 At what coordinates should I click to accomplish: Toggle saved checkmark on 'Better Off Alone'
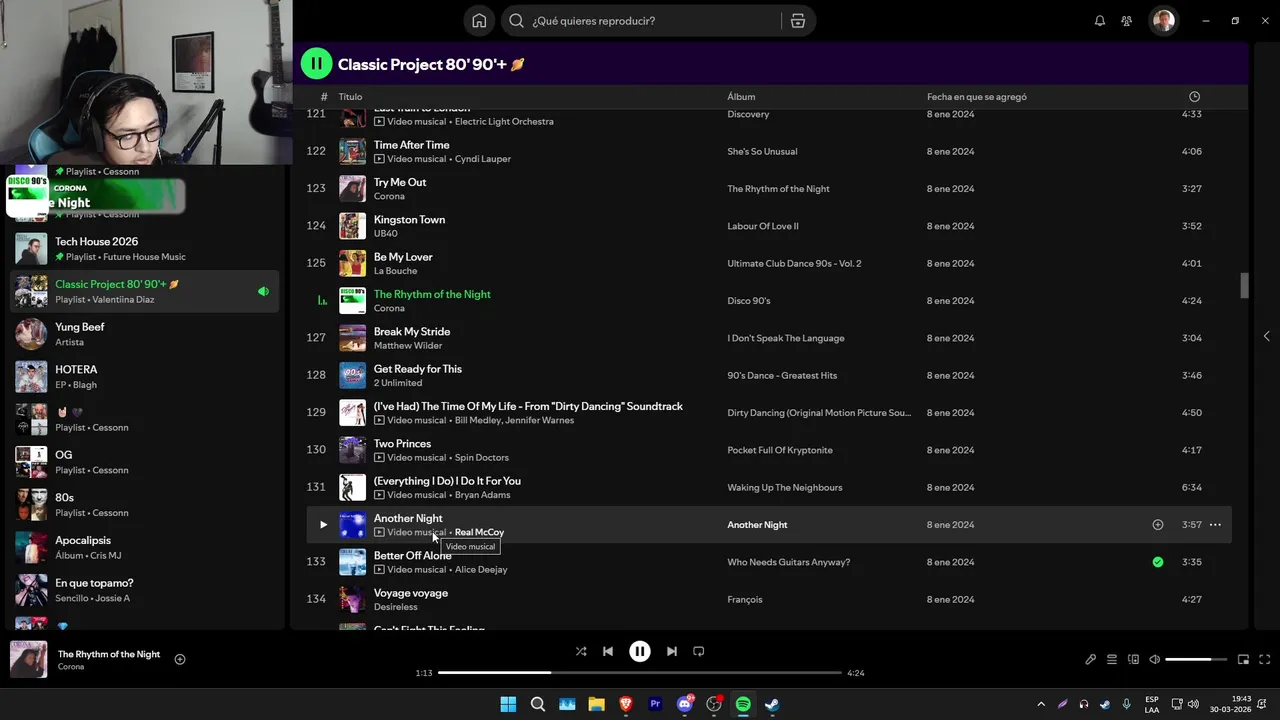coord(1158,562)
